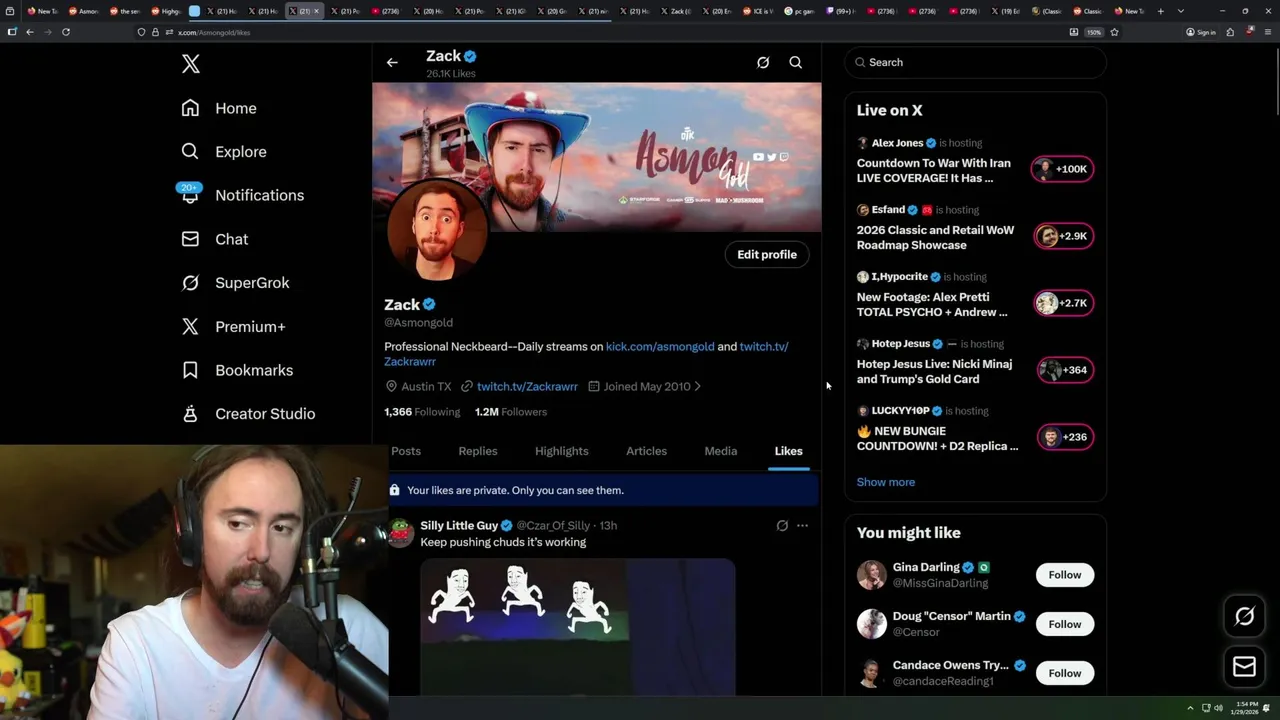Click the +2.9K listeners badge
This screenshot has height=720, width=1280.
pyautogui.click(x=1063, y=237)
